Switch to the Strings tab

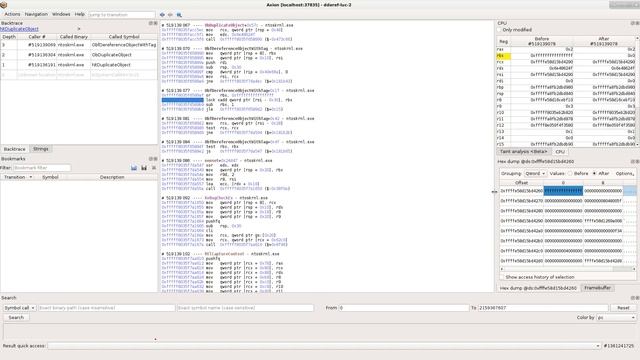[40, 149]
